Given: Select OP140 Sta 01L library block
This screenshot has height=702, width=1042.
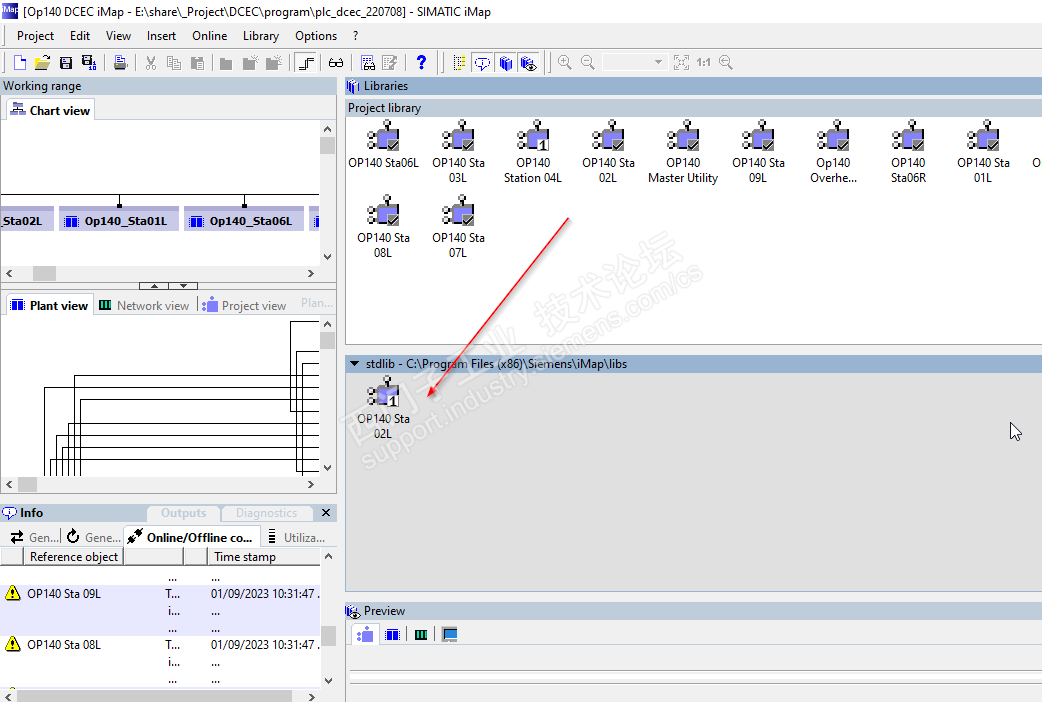Looking at the screenshot, I should click(984, 152).
